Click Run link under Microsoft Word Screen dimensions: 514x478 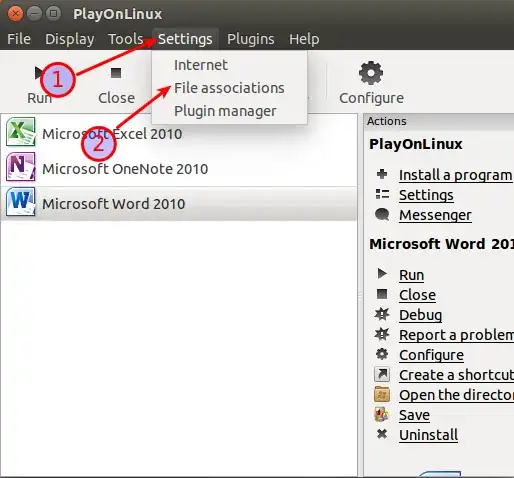tap(412, 275)
